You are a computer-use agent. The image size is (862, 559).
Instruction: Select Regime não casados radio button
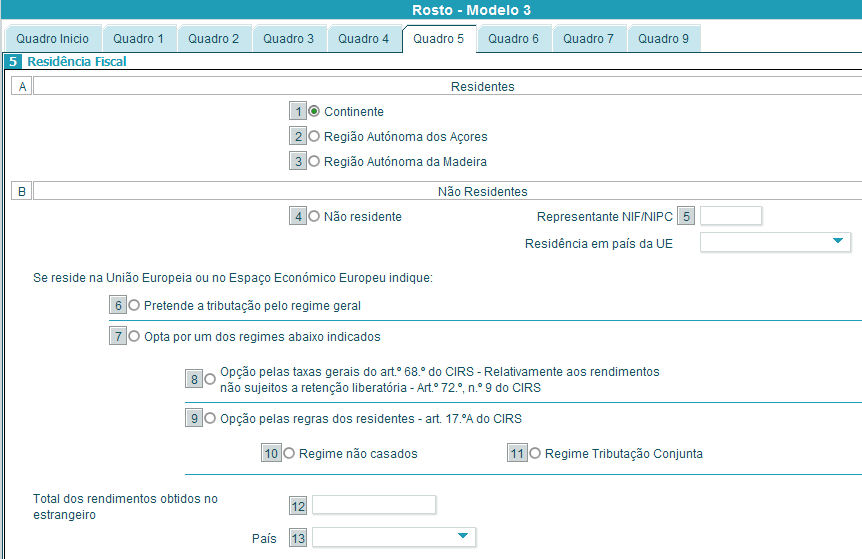pos(289,453)
